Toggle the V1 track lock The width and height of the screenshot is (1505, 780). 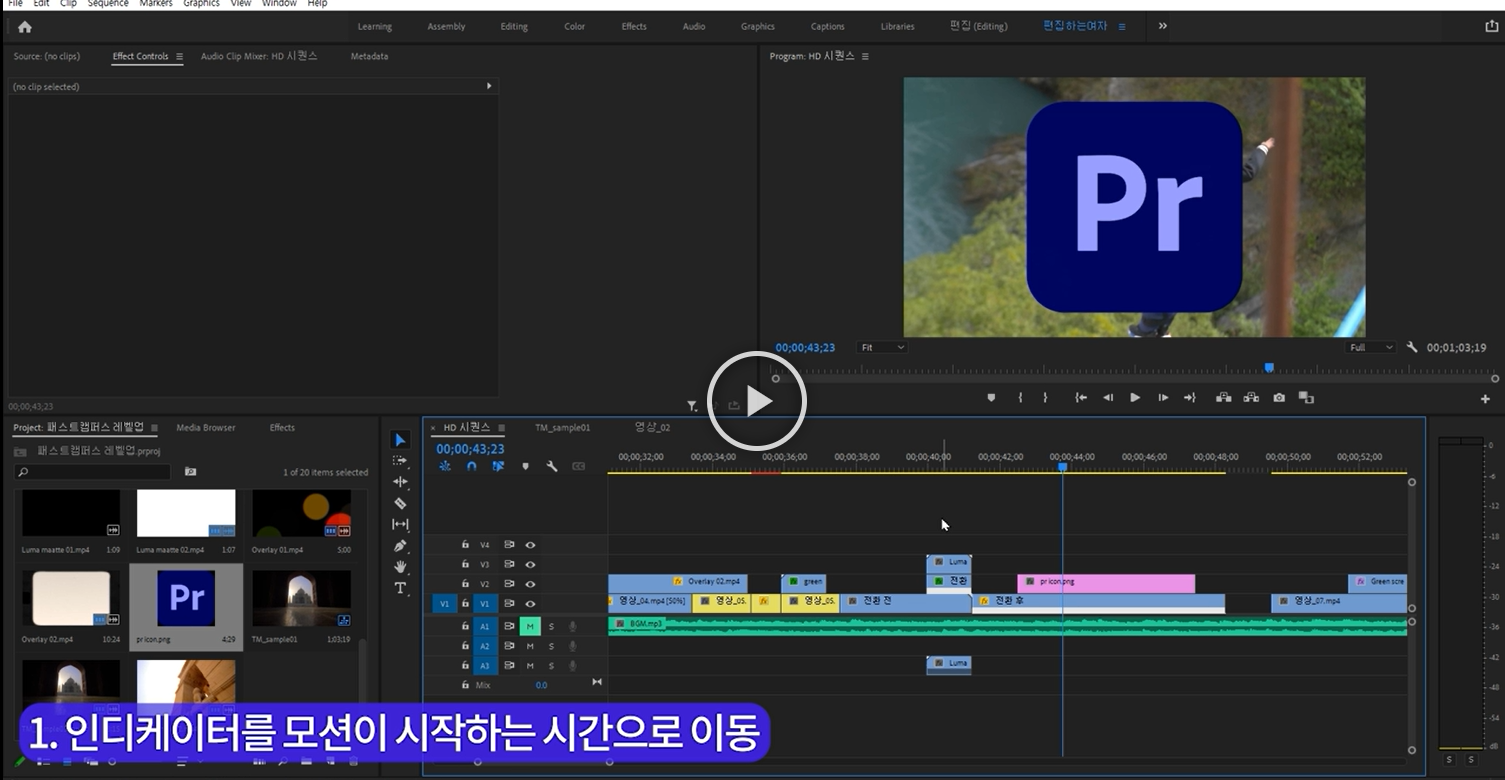click(465, 604)
